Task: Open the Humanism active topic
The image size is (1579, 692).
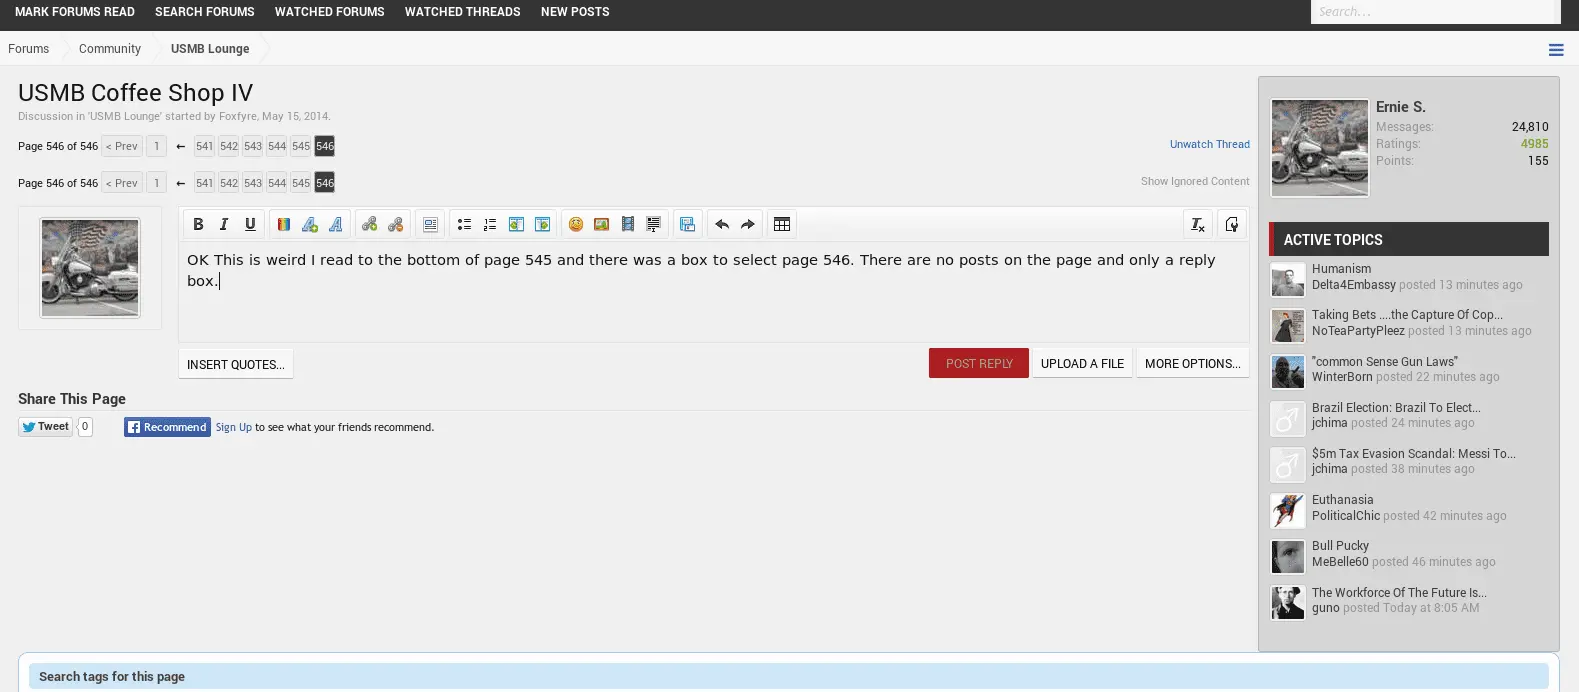Action: [1341, 269]
